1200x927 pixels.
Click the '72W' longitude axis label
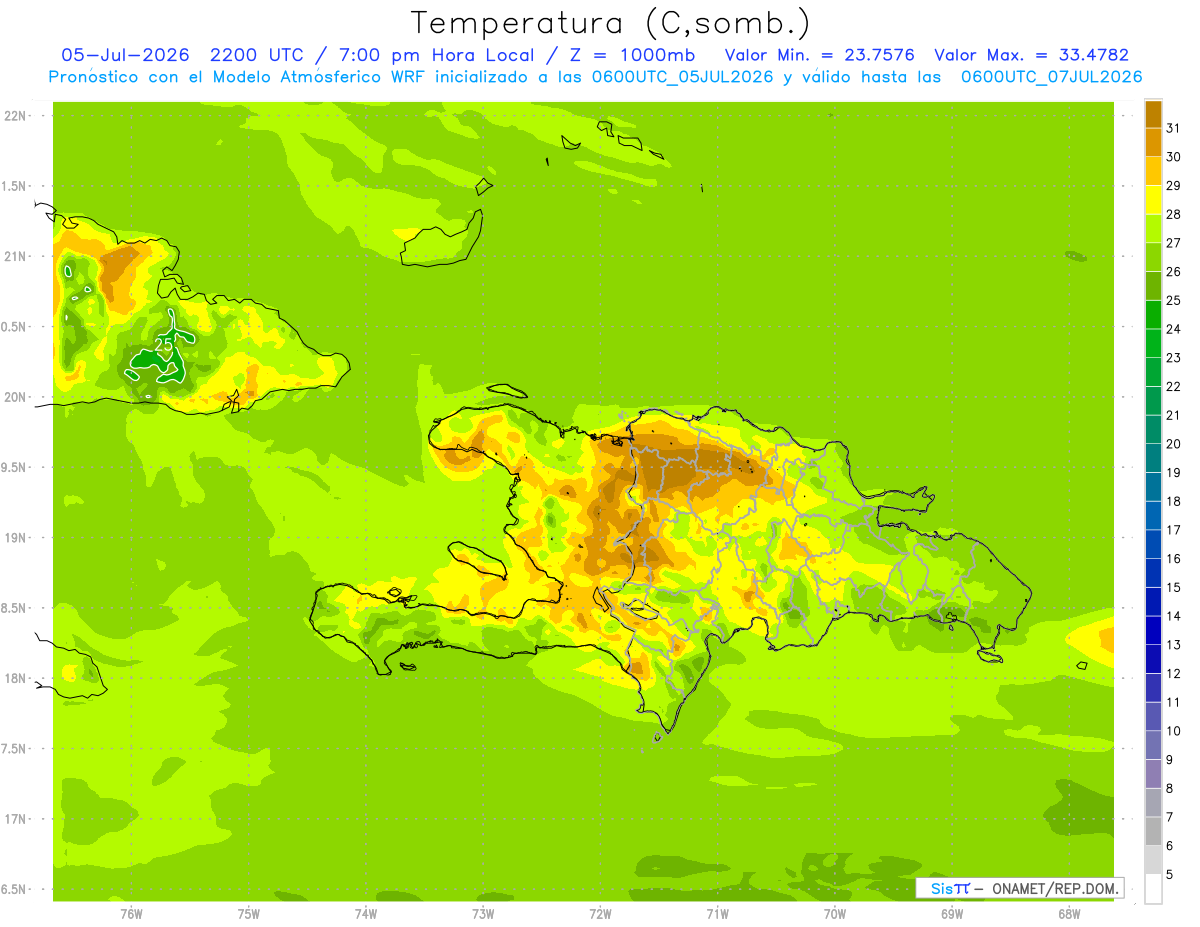pyautogui.click(x=600, y=913)
